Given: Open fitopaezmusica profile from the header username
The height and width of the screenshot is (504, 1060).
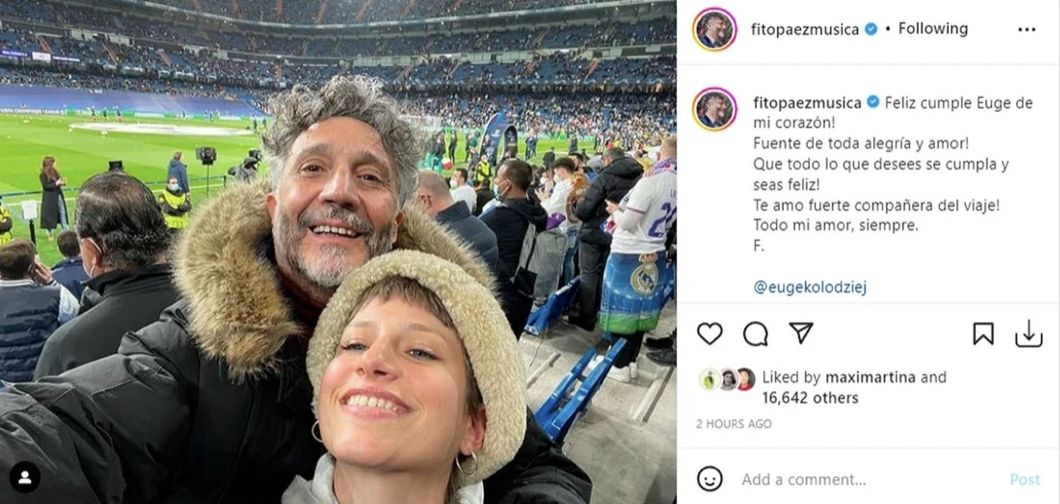Looking at the screenshot, I should coord(804,29).
